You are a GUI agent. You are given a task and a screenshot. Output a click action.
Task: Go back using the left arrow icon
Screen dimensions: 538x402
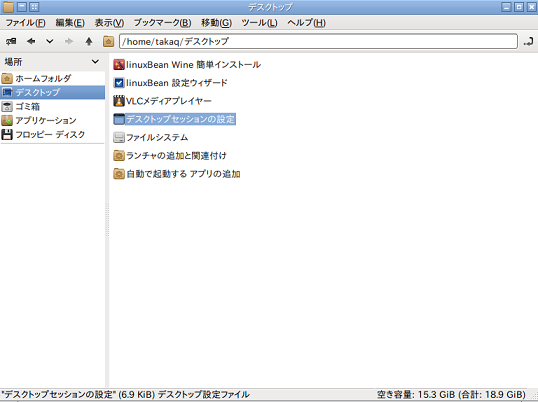point(31,42)
